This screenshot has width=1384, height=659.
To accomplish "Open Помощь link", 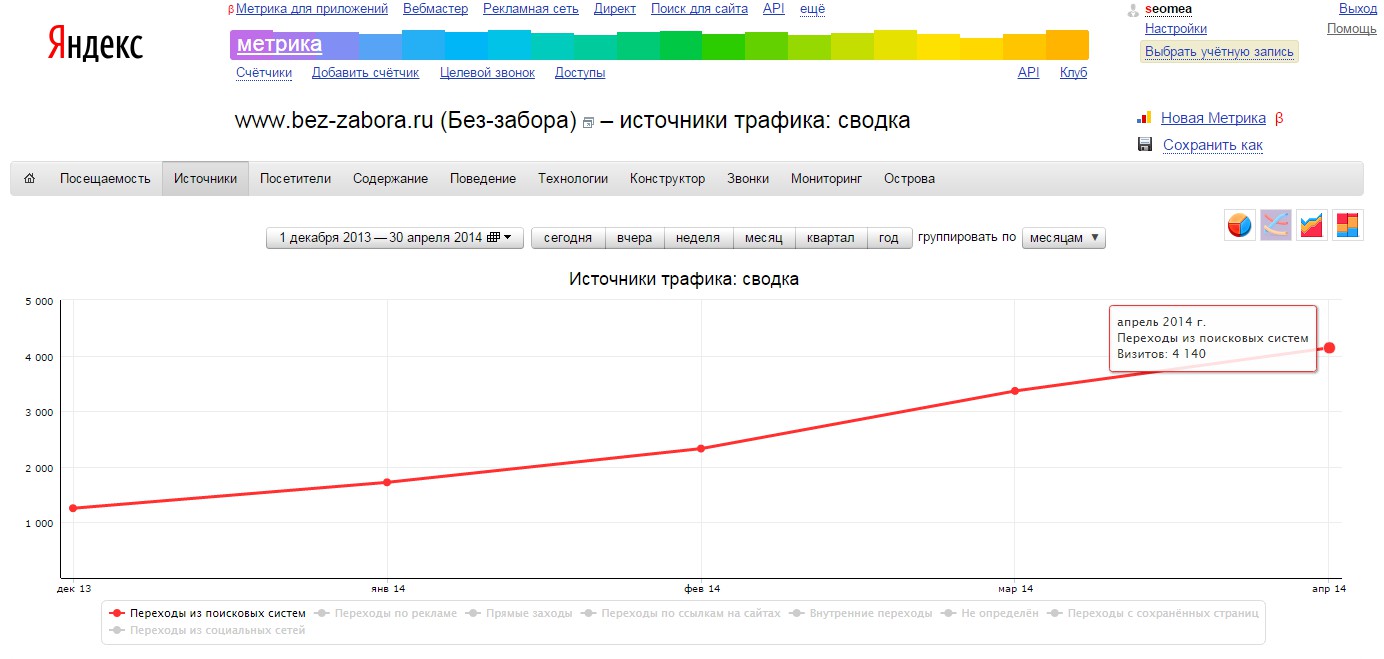I will pyautogui.click(x=1352, y=29).
